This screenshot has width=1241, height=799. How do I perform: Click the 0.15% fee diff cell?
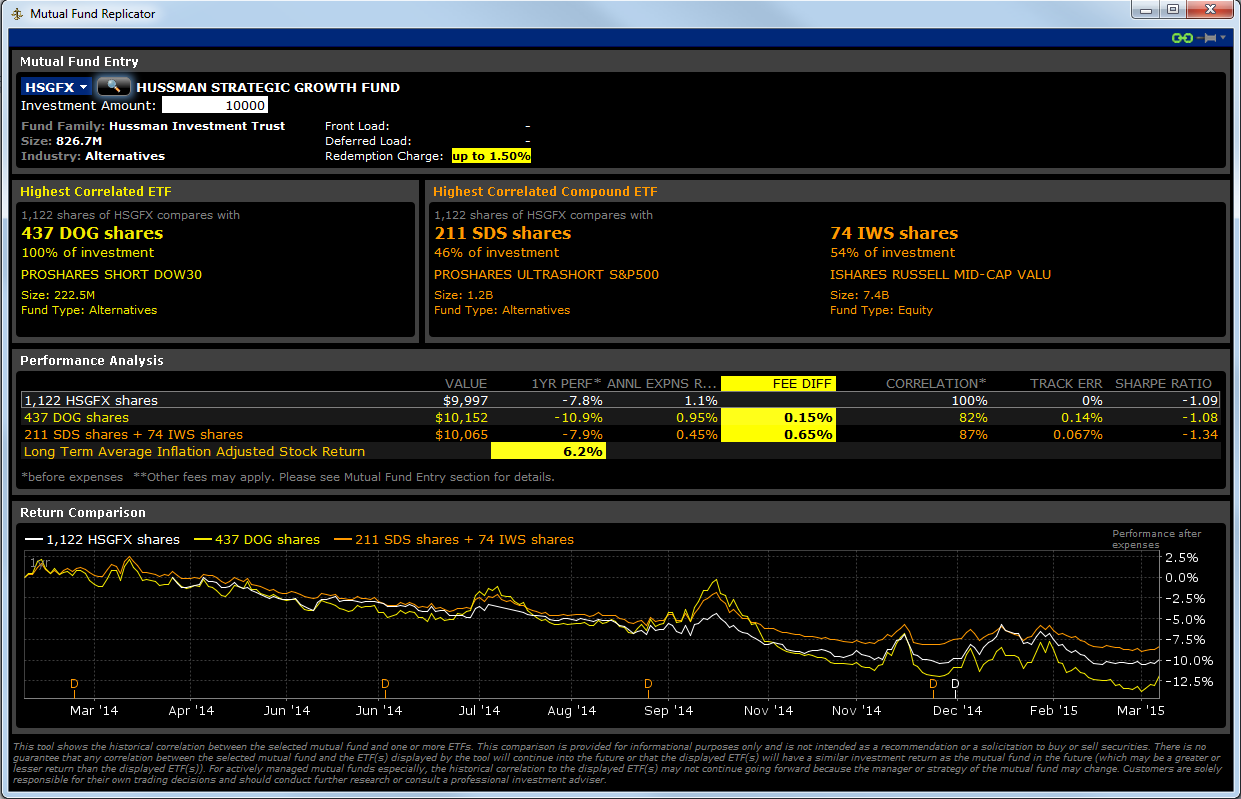point(778,417)
